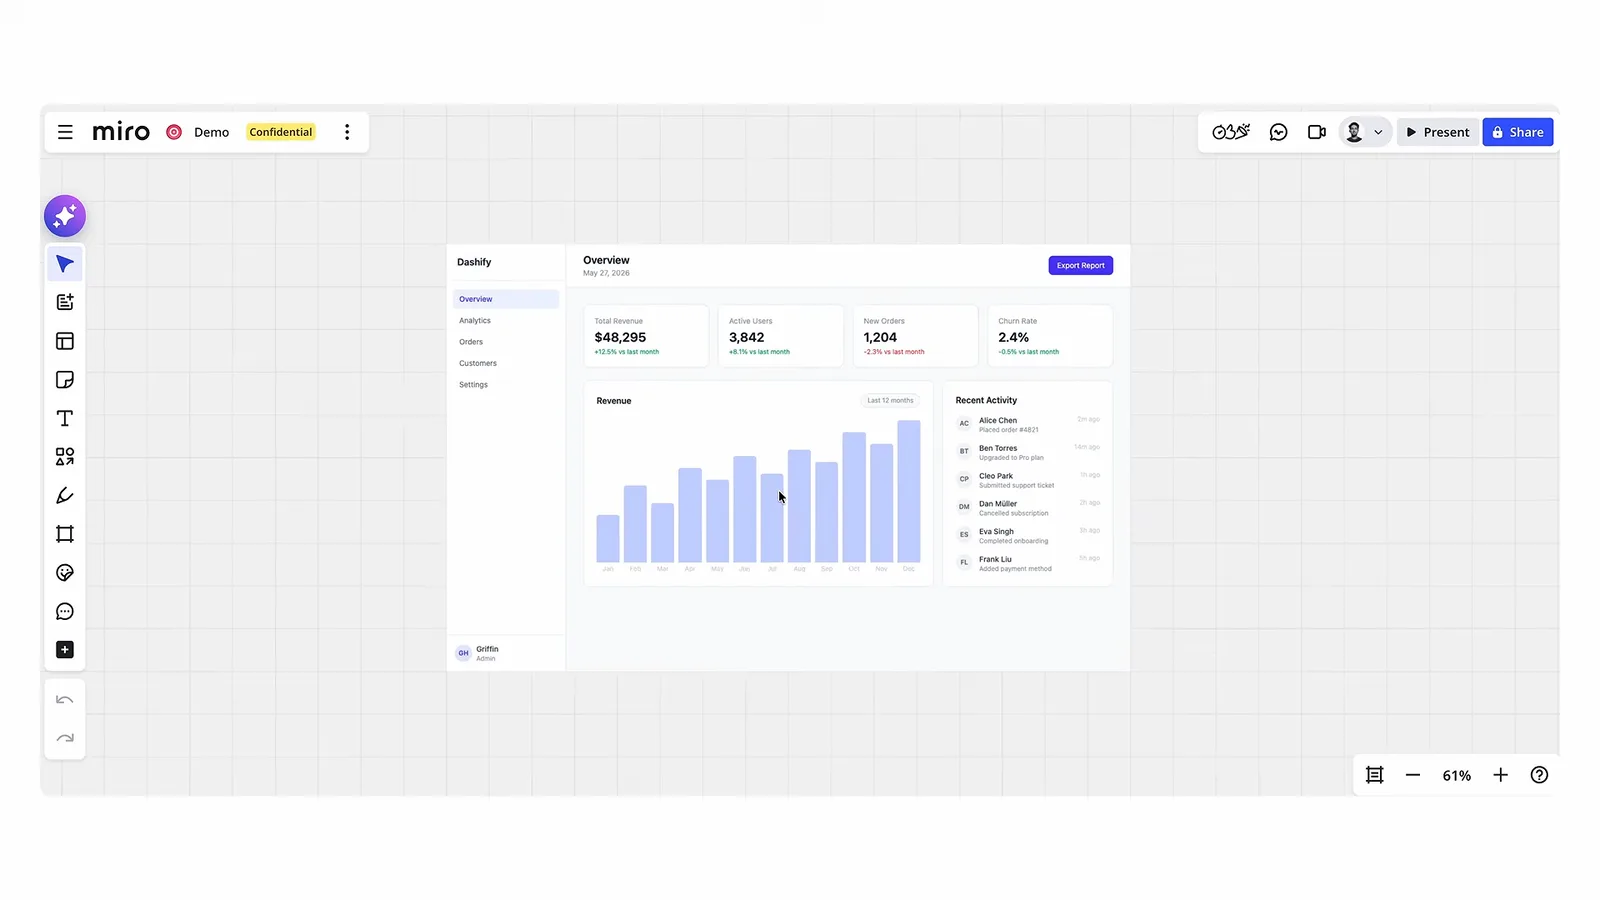
Task: Select the Sticky note tool
Action: [x=65, y=380]
